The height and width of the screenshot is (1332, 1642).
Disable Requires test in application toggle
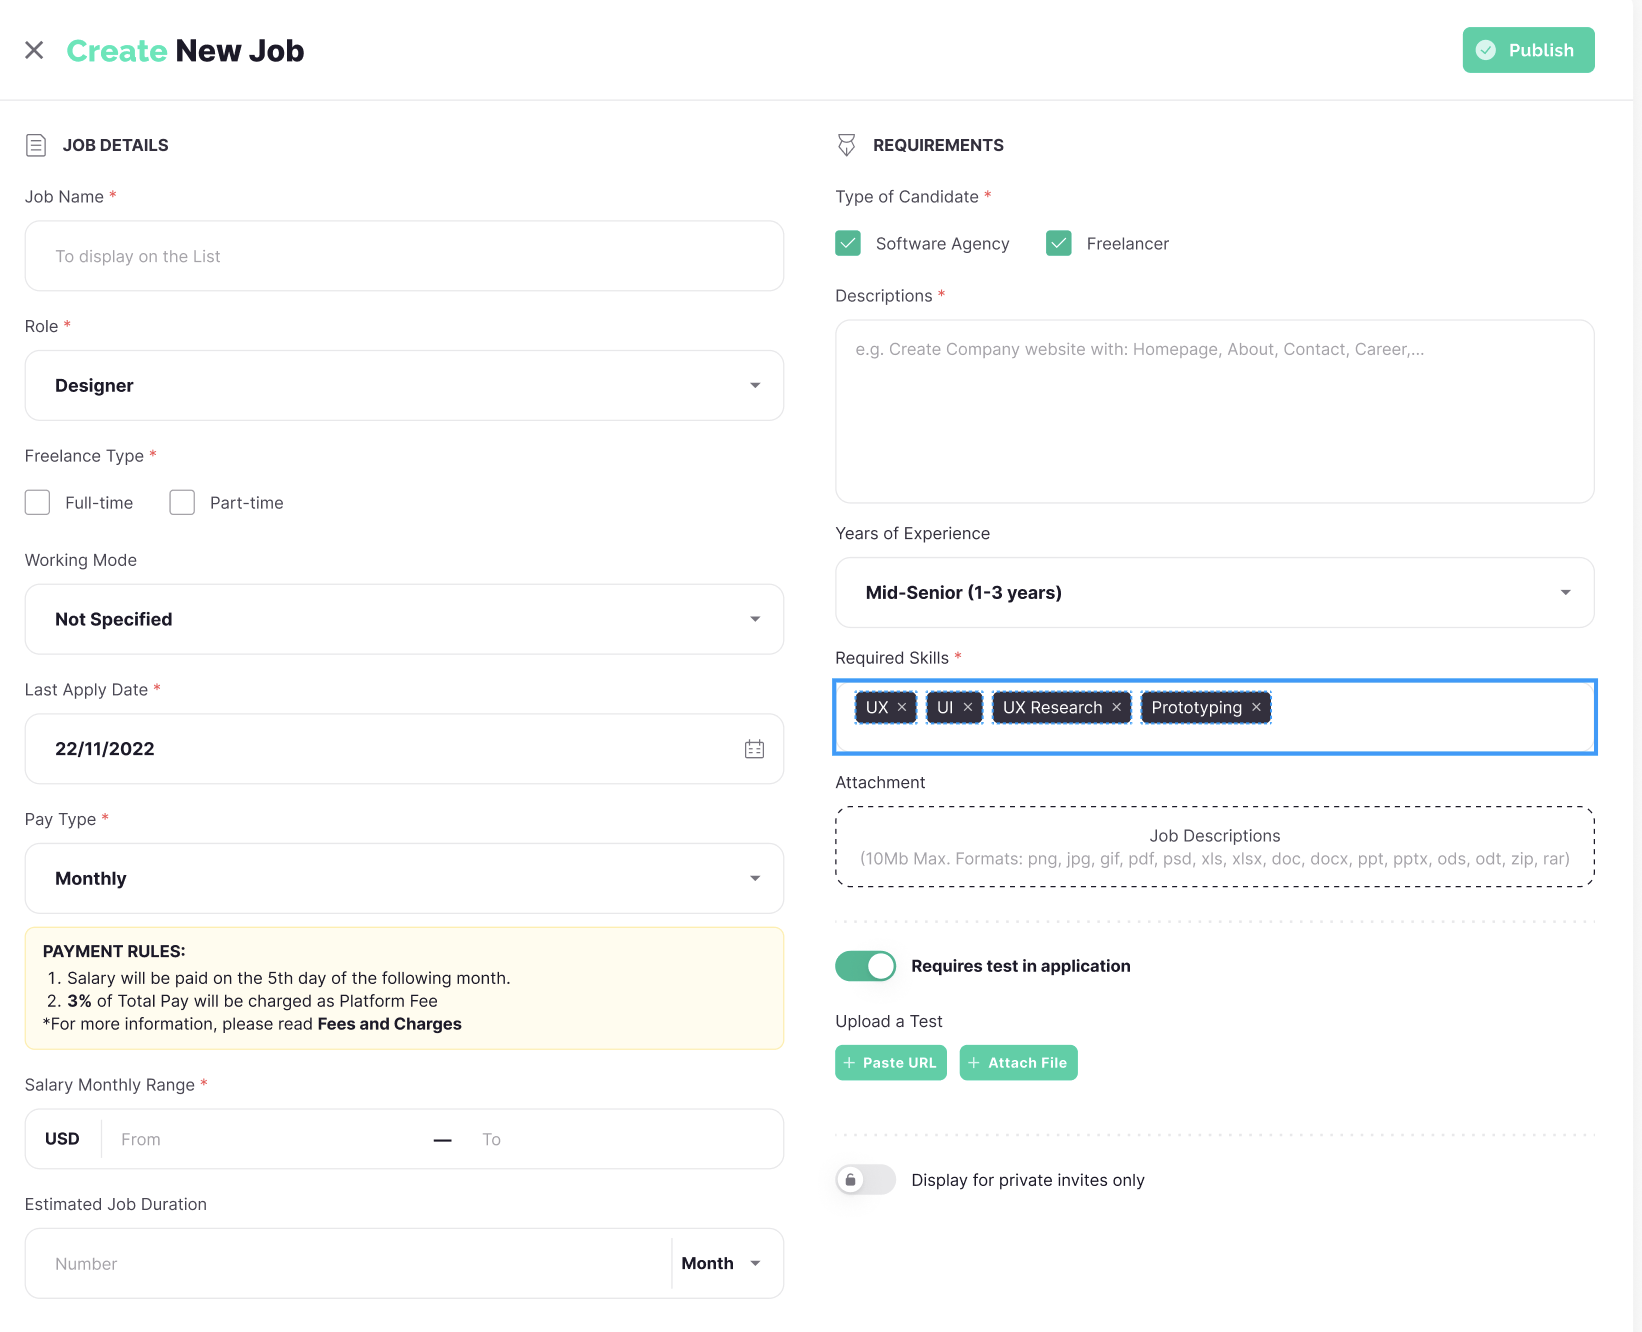[866, 966]
